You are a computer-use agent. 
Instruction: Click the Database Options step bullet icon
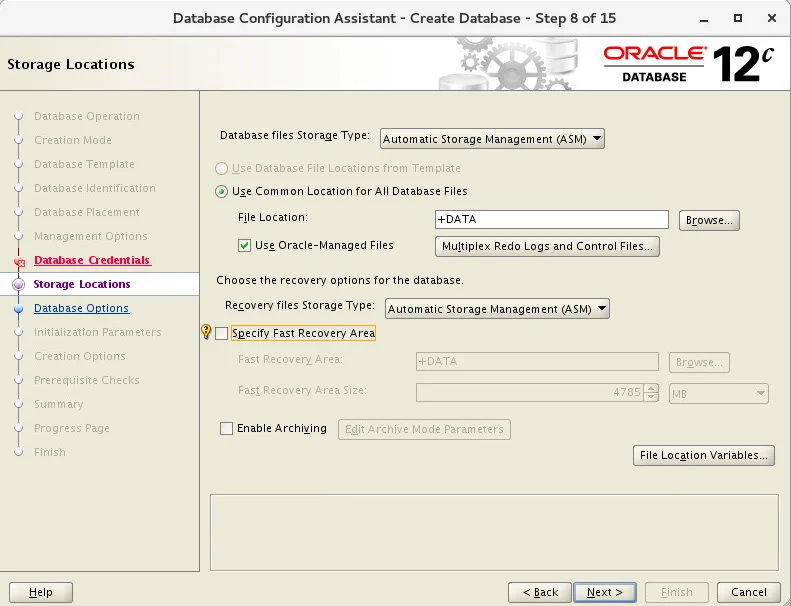point(19,308)
